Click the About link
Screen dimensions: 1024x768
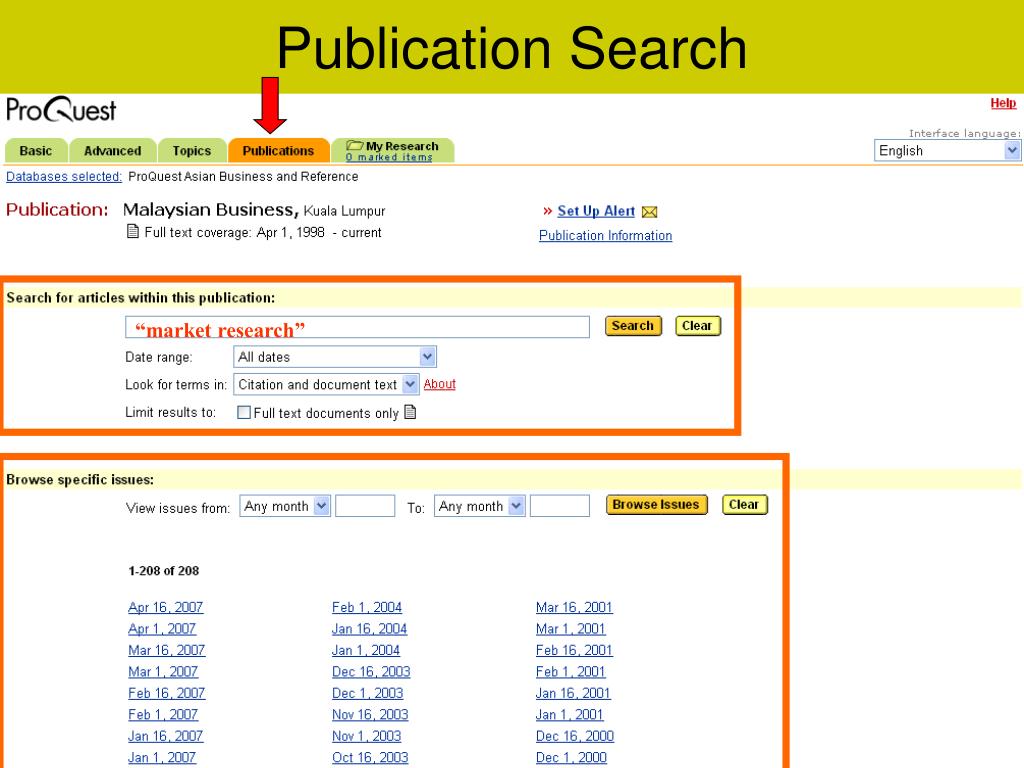pyautogui.click(x=440, y=384)
